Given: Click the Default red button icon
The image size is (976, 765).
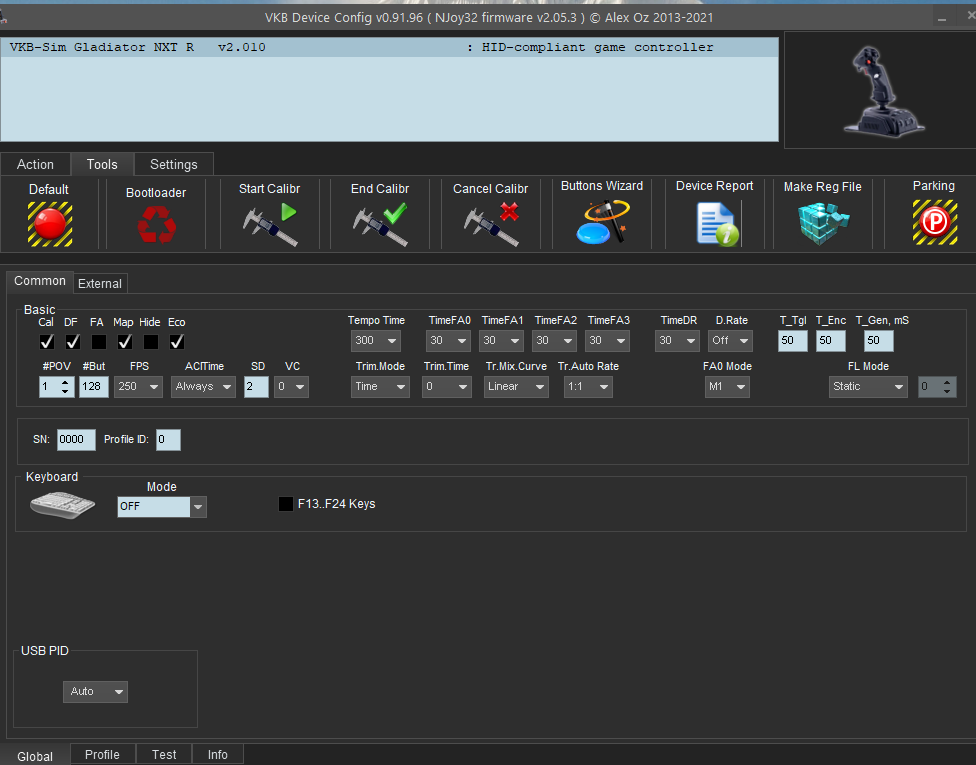Looking at the screenshot, I should pyautogui.click(x=50, y=224).
